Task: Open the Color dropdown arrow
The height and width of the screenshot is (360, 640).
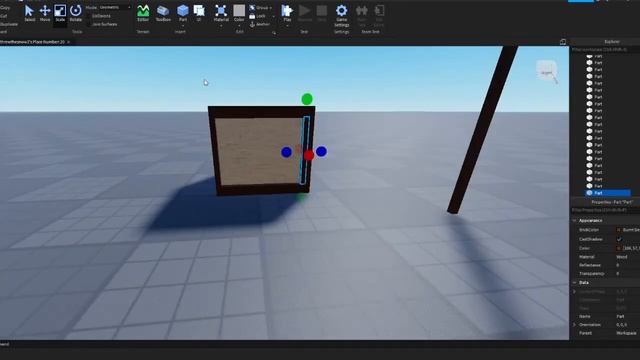Action: tap(239, 25)
